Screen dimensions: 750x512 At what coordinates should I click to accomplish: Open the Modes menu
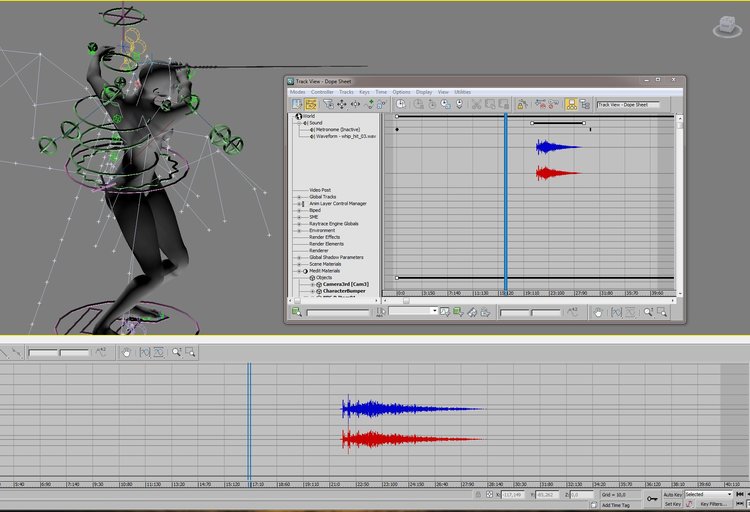(x=298, y=92)
